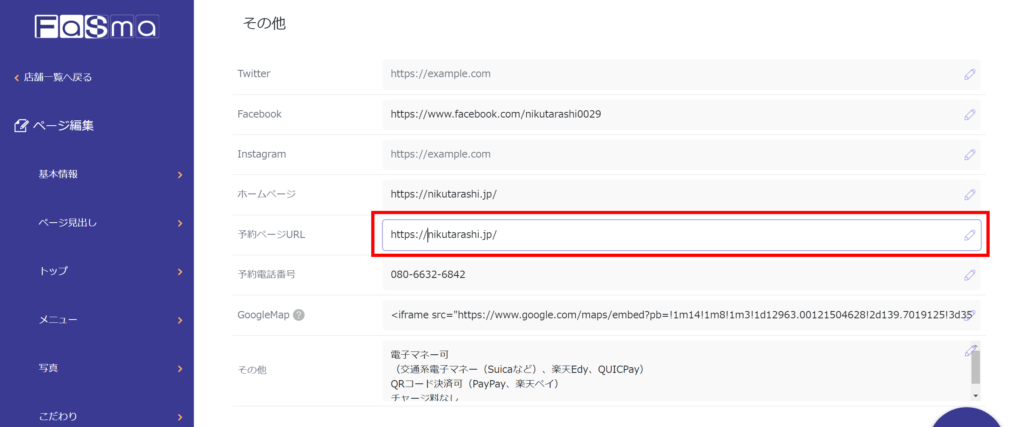Viewport: 1024px width, 427px height.
Task: Click the Fasma logo
Action: coord(96,26)
